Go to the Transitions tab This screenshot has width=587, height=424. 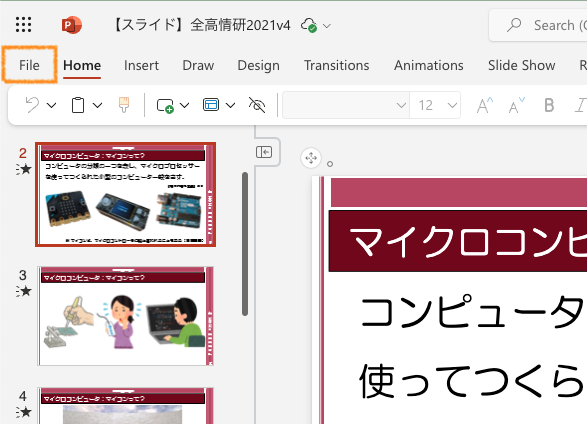pos(336,65)
